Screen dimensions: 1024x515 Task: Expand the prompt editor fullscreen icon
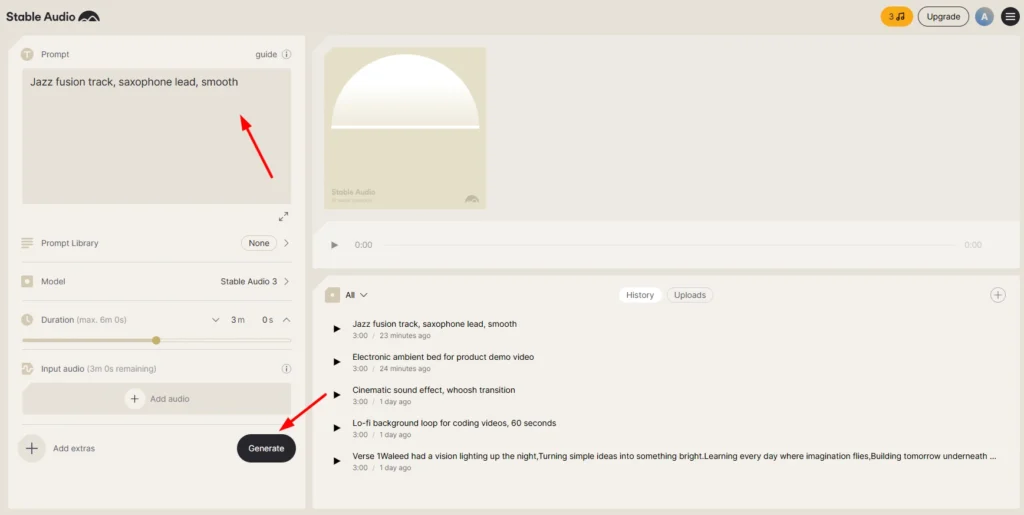pos(283,217)
